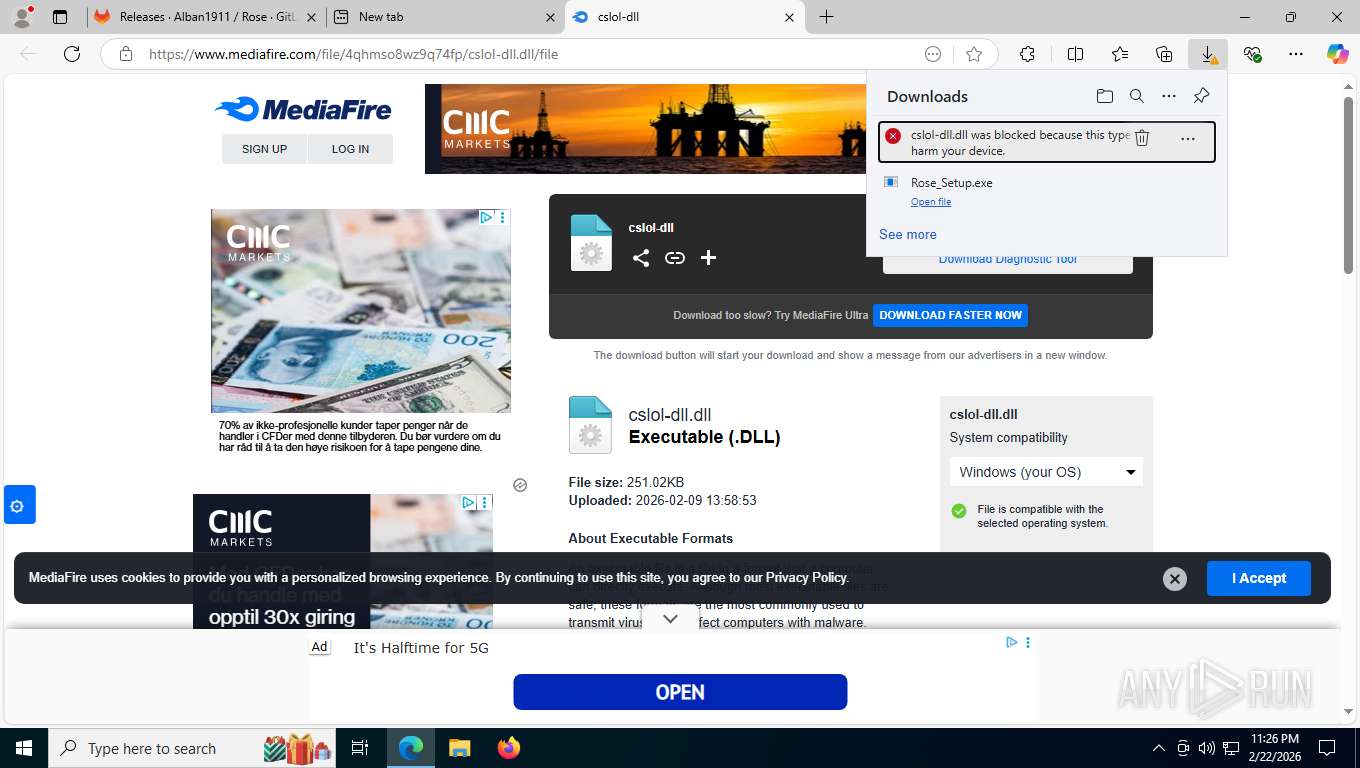Open notification center icon
Screen dimensions: 1360x768
click(1327, 748)
